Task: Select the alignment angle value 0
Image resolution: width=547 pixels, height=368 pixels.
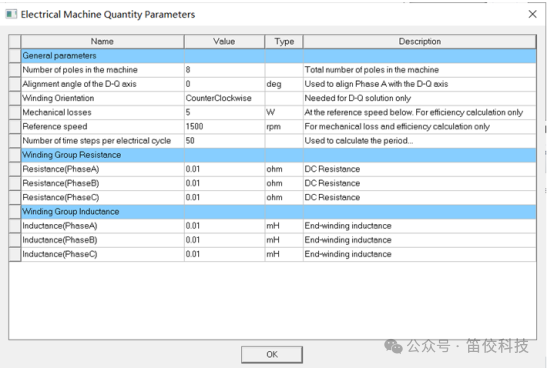Action: [224, 84]
